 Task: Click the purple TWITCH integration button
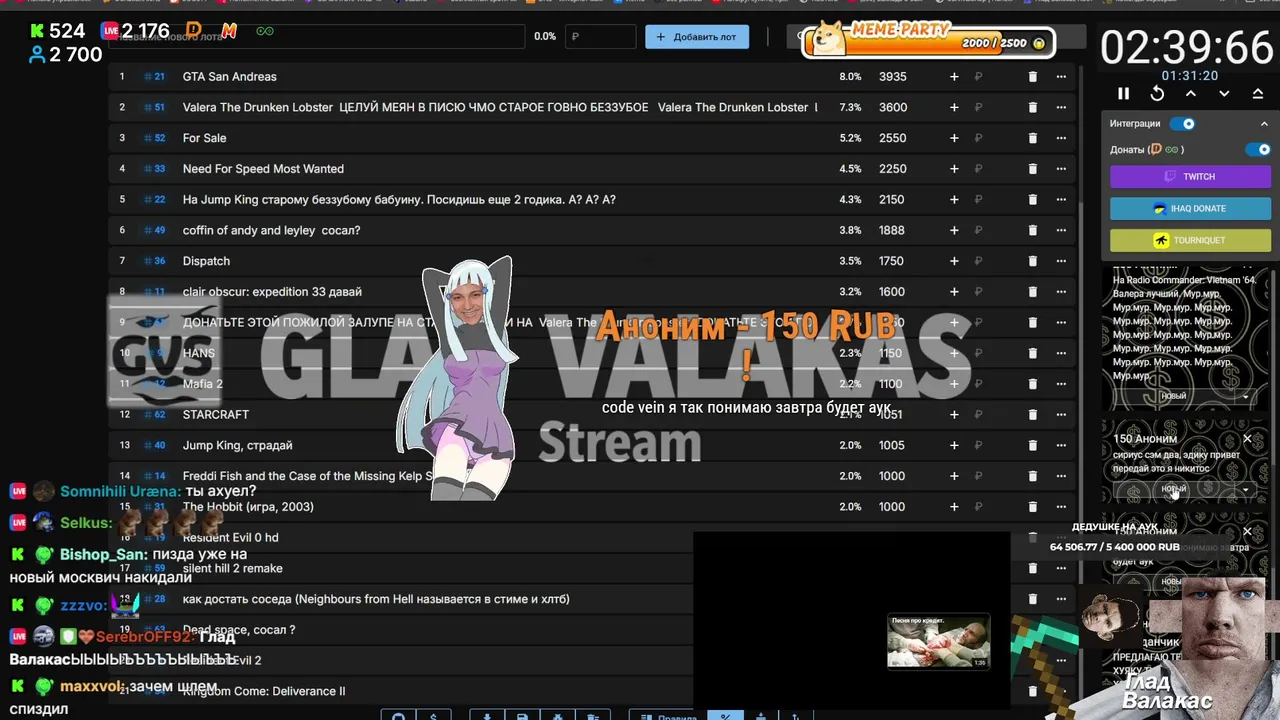tap(1190, 176)
